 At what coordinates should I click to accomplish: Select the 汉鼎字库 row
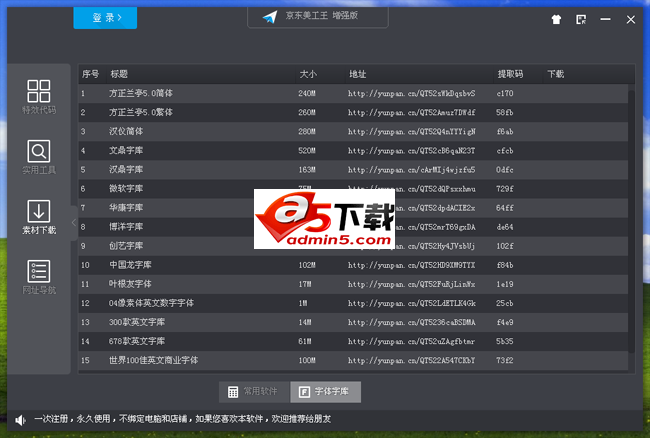[353, 170]
